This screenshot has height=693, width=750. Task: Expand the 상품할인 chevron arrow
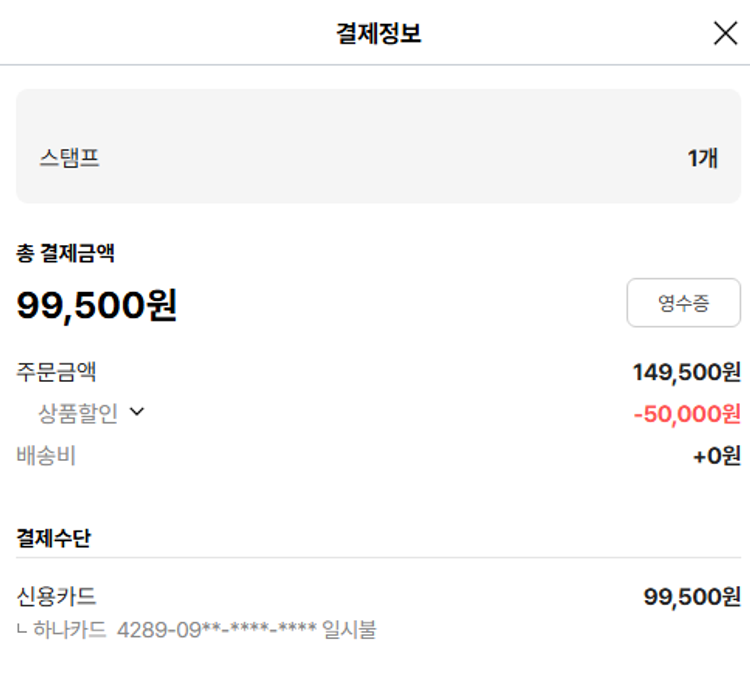(137, 411)
